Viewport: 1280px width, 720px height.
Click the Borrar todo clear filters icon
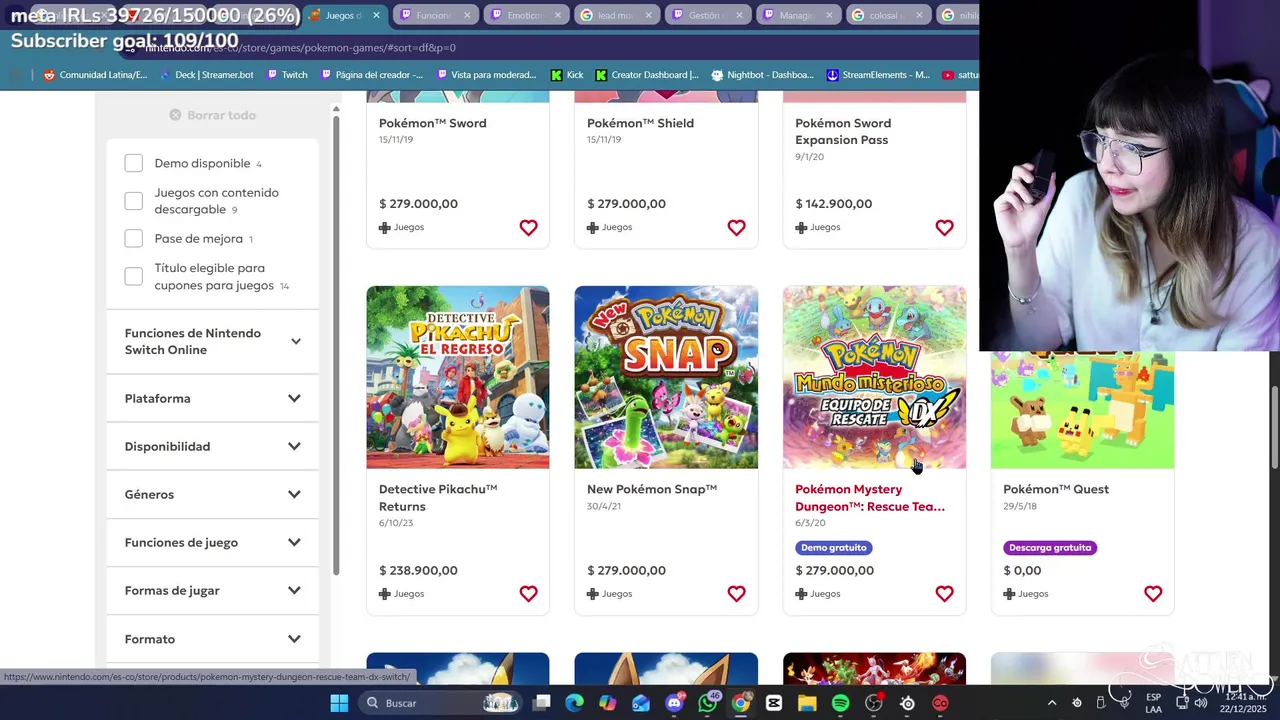[x=175, y=115]
